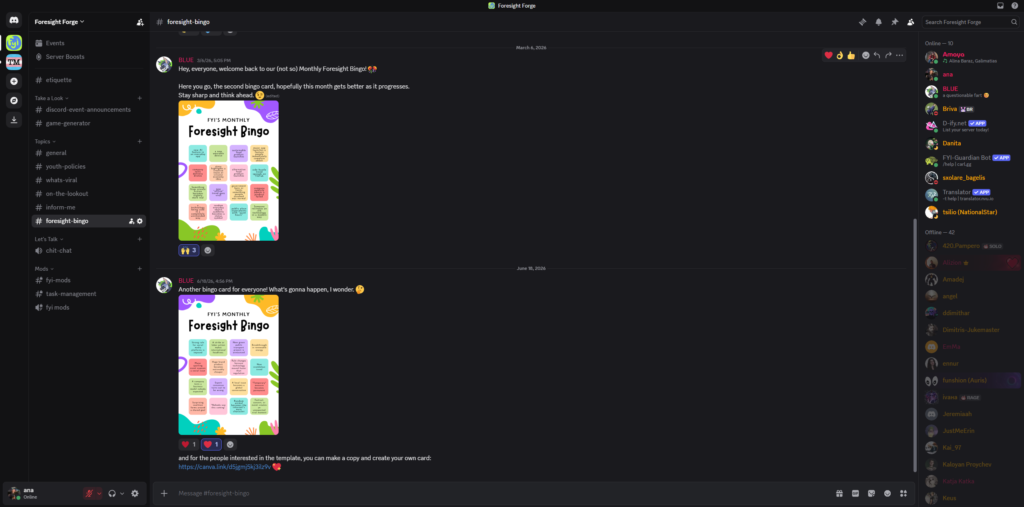Screen dimensions: 1024x507
Task: Open the Inbox icon in title bar
Action: (1000, 5)
